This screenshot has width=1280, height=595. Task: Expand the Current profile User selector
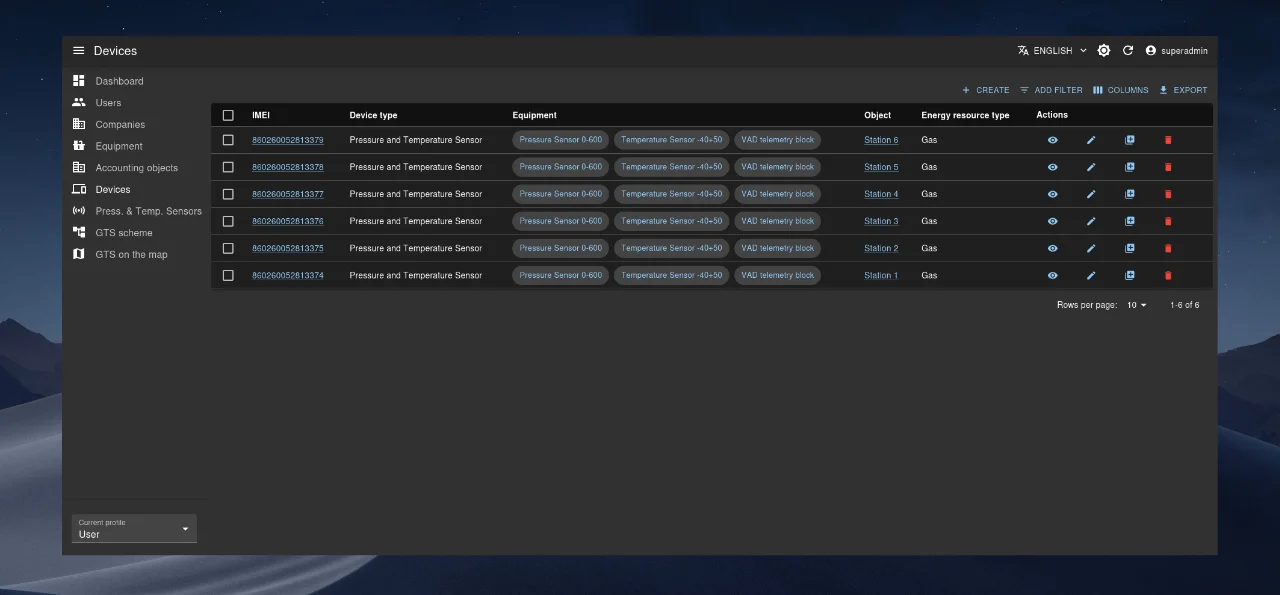point(134,529)
